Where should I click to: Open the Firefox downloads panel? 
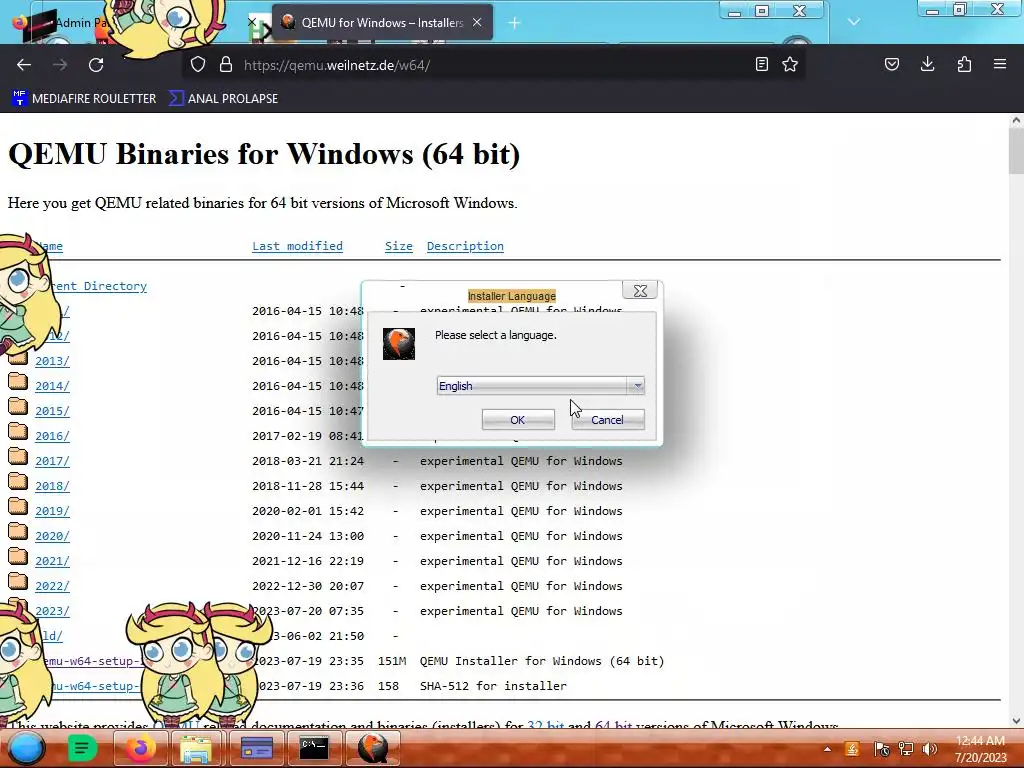927,64
